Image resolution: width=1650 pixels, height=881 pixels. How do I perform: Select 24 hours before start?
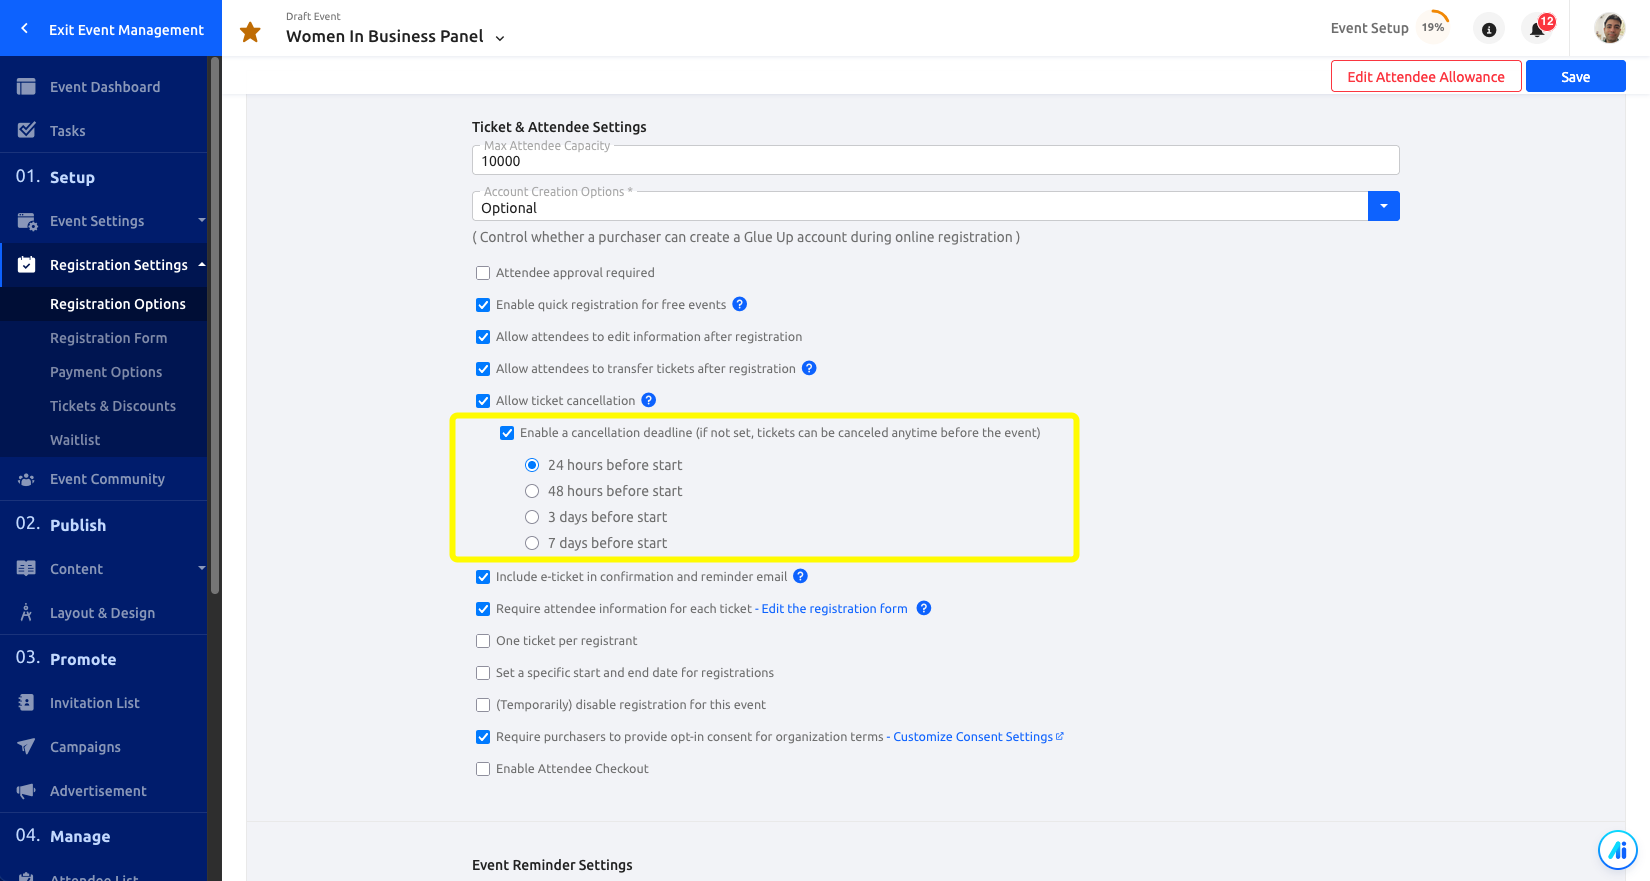click(x=532, y=465)
